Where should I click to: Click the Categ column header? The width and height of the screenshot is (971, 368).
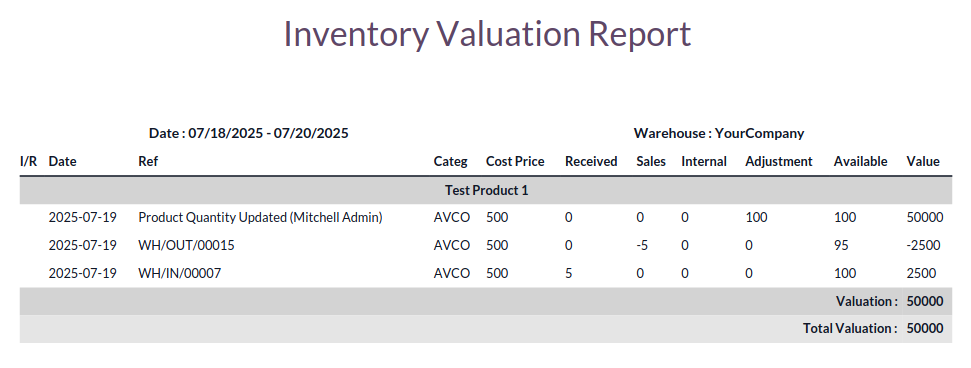(451, 161)
